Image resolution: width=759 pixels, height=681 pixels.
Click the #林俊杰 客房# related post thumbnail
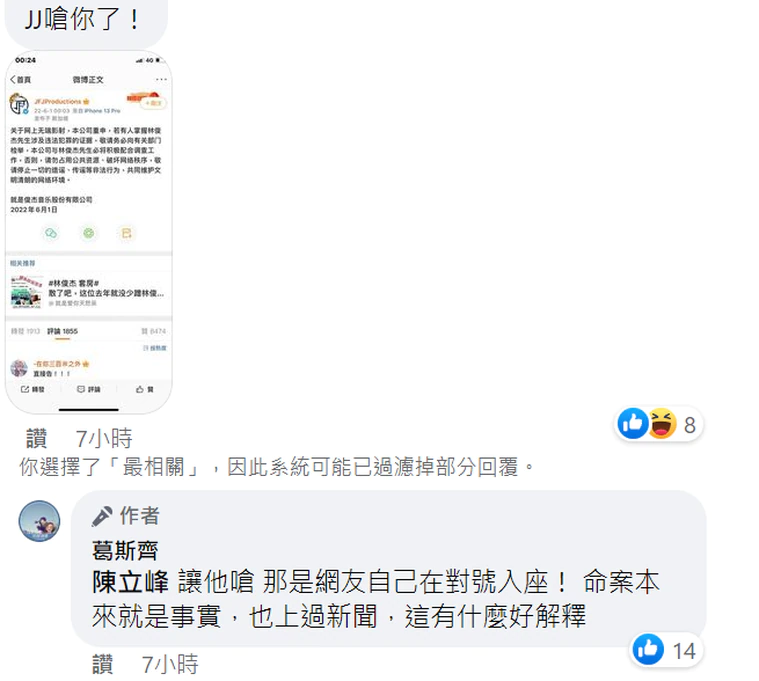(x=27, y=292)
